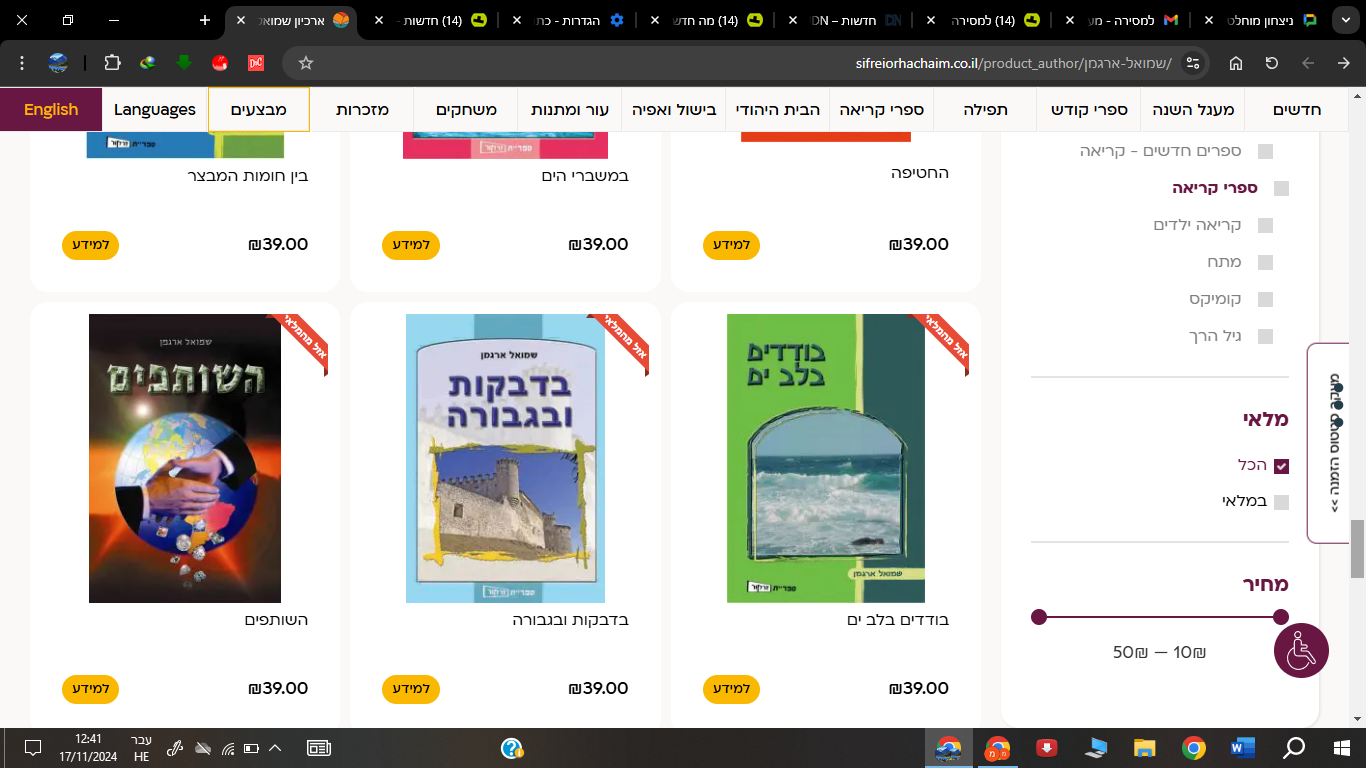Launch Microsoft Word from the taskbar

pos(1243,747)
